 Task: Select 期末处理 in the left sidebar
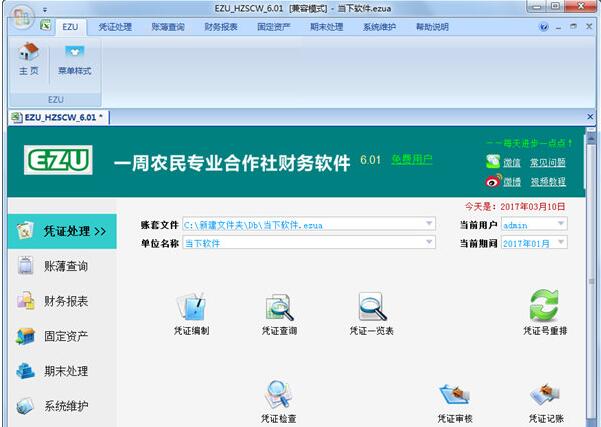pos(62,371)
